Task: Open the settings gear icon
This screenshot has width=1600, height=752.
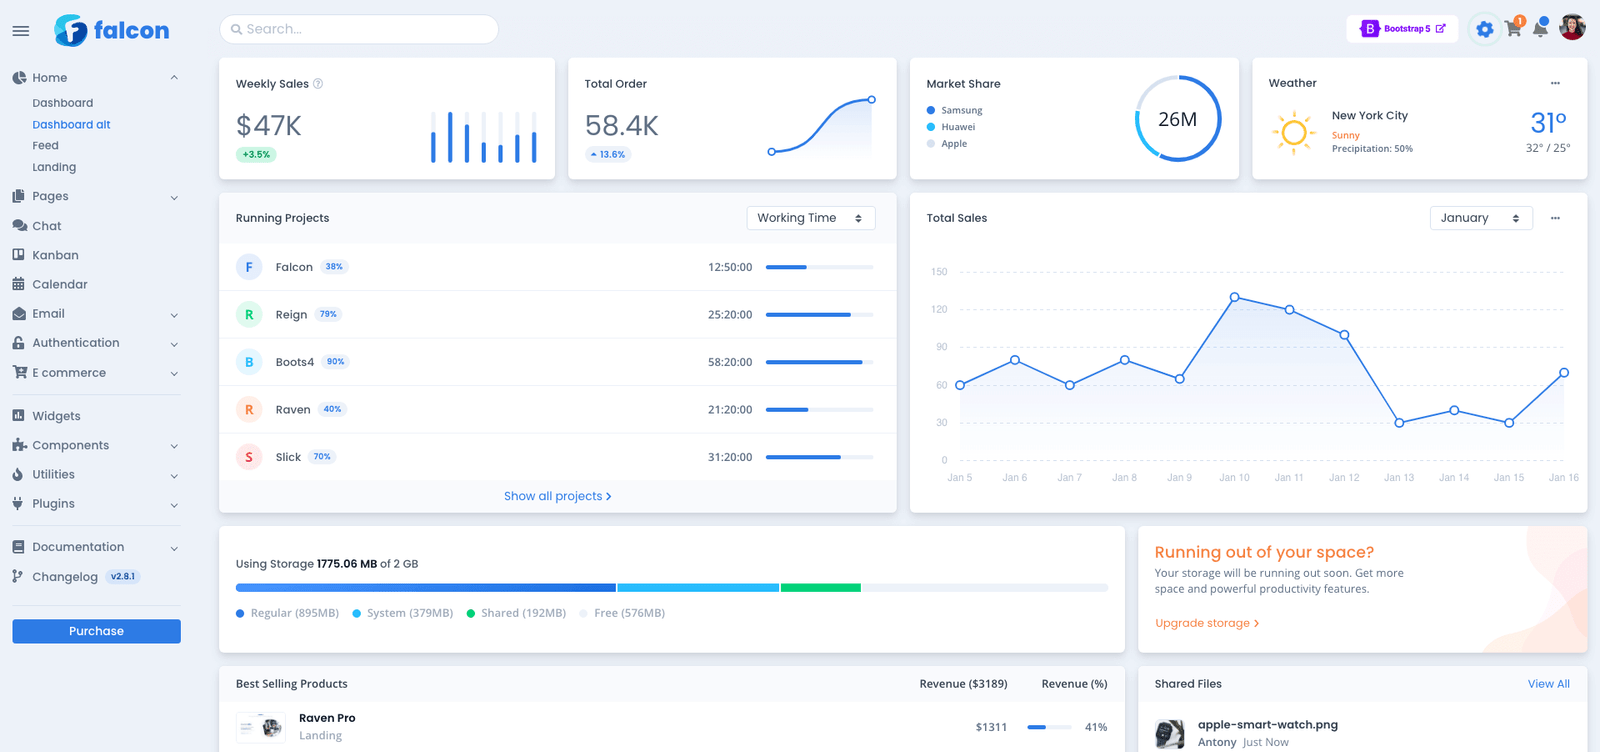Action: [1485, 29]
